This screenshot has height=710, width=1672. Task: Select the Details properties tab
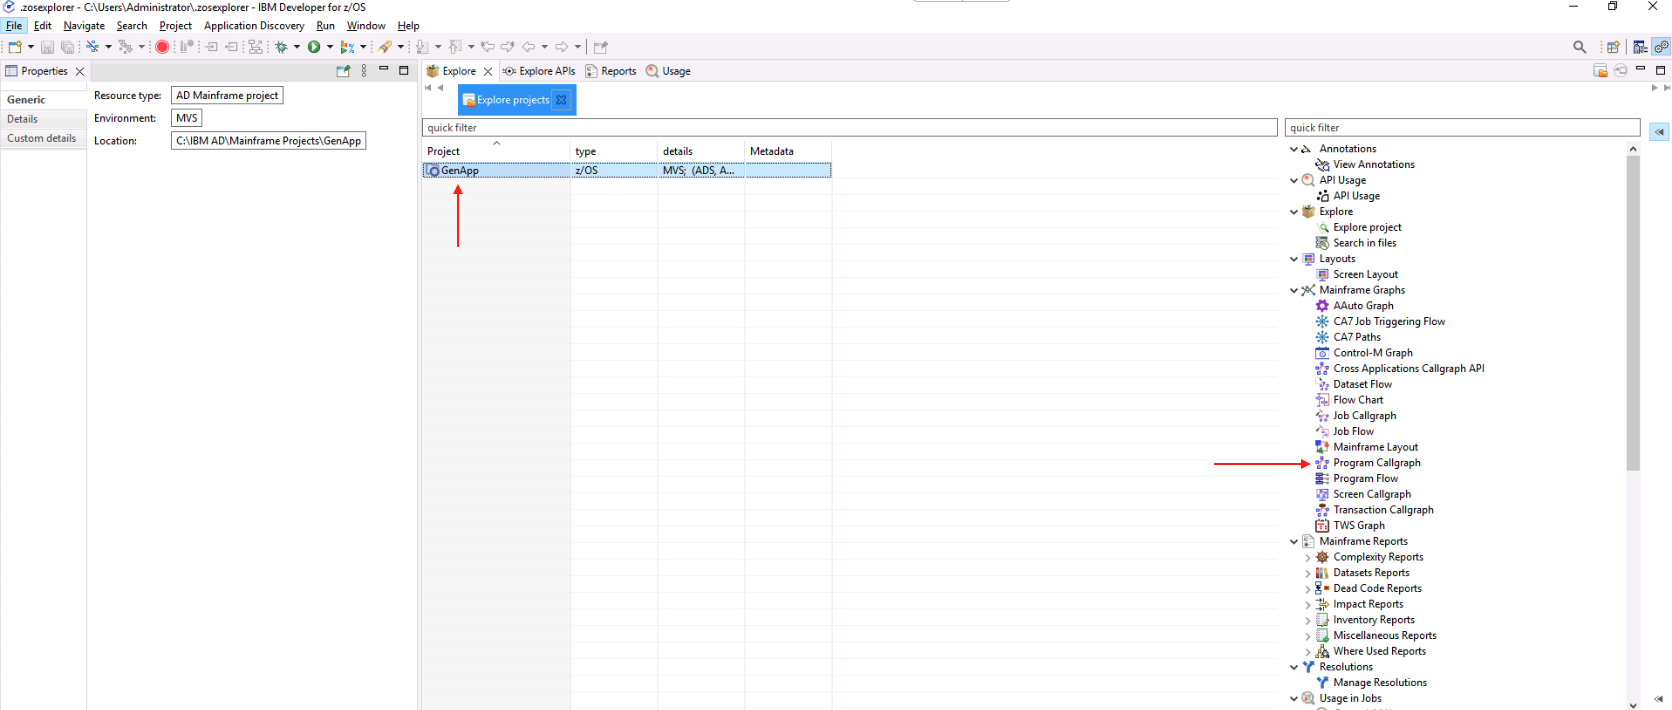click(43, 119)
